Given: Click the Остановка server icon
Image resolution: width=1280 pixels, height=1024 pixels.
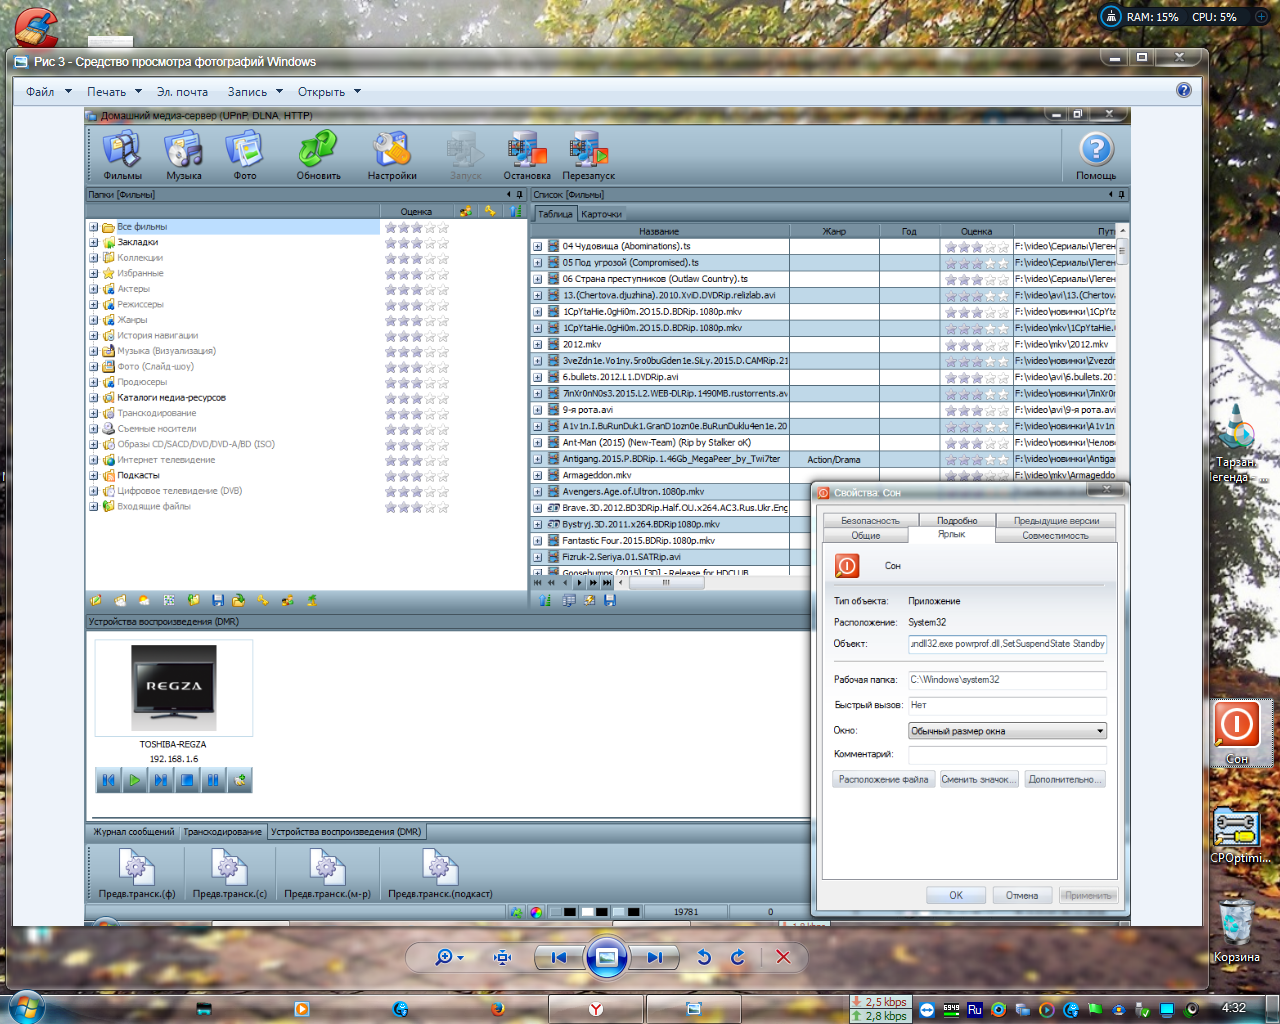Looking at the screenshot, I should (x=526, y=155).
